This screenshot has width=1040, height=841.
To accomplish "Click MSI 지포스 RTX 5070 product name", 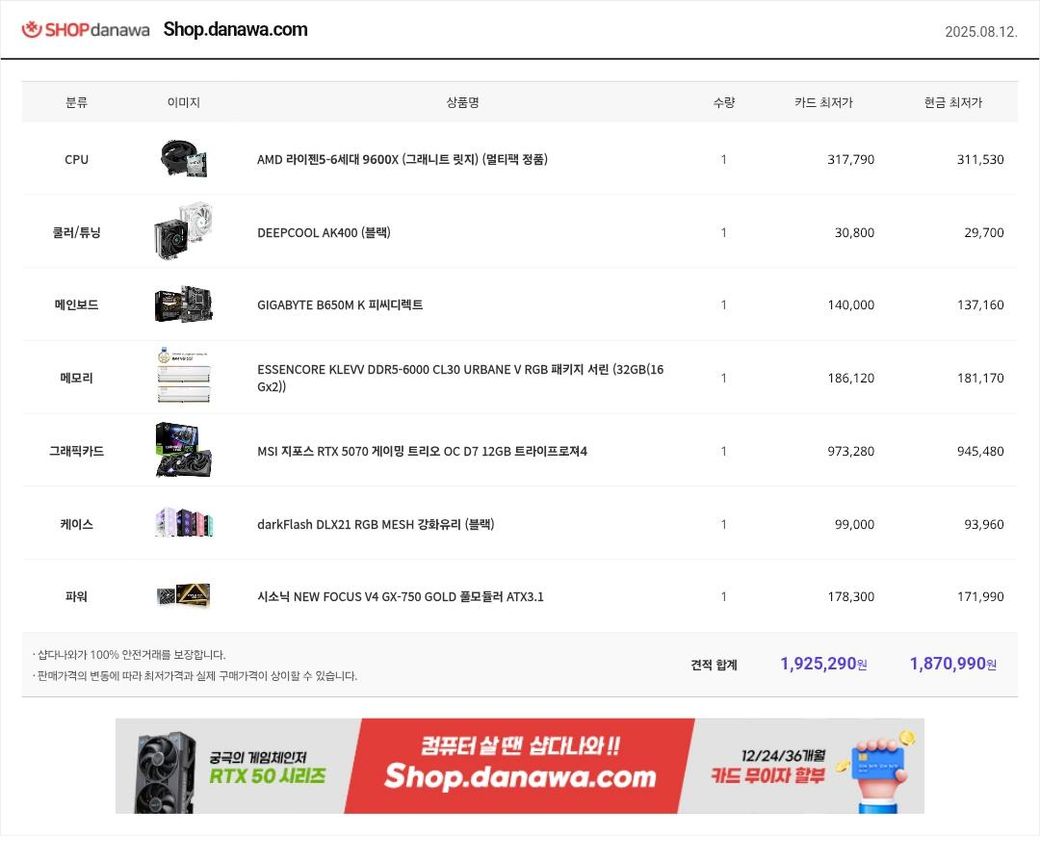I will [x=422, y=451].
